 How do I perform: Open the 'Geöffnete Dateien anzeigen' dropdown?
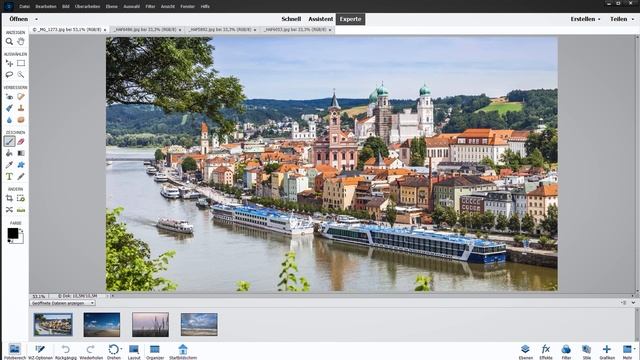(62, 303)
